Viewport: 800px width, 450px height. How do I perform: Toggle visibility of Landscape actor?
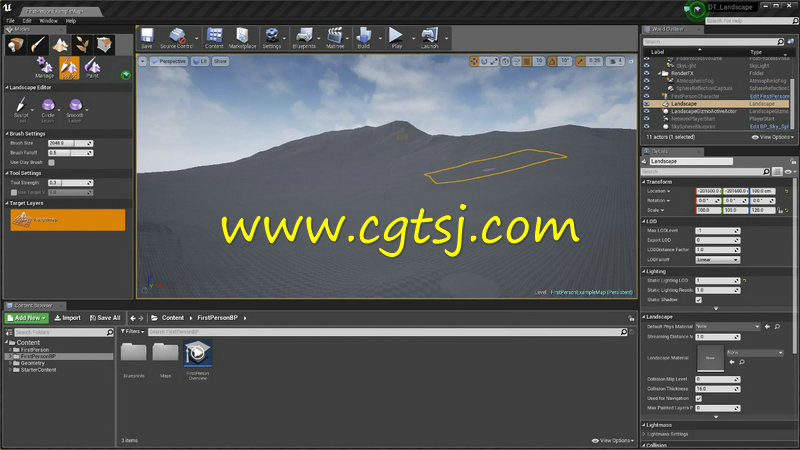coord(646,104)
